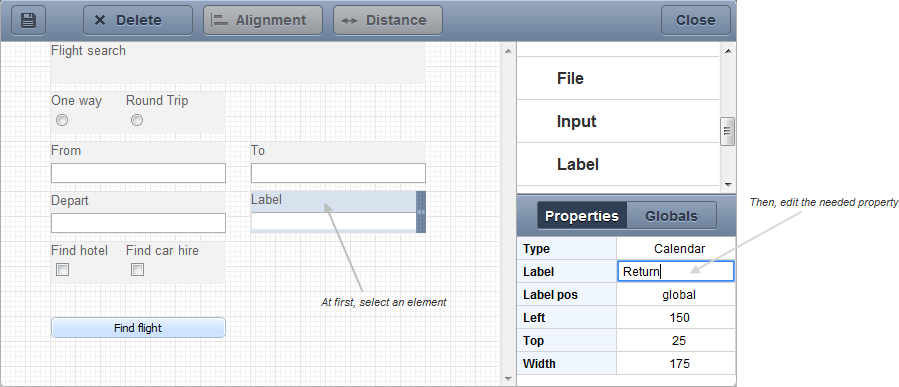This screenshot has height=387, width=899.
Task: Click the Label property input containing Return
Action: (x=676, y=271)
